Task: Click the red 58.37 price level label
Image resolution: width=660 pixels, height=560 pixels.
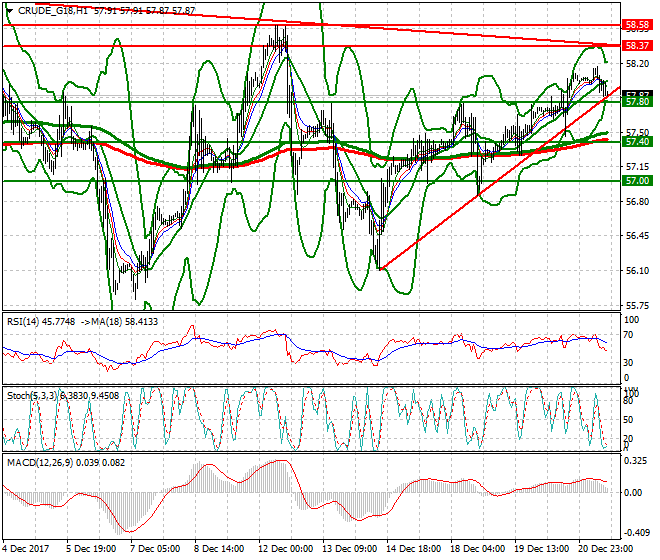Action: point(637,45)
